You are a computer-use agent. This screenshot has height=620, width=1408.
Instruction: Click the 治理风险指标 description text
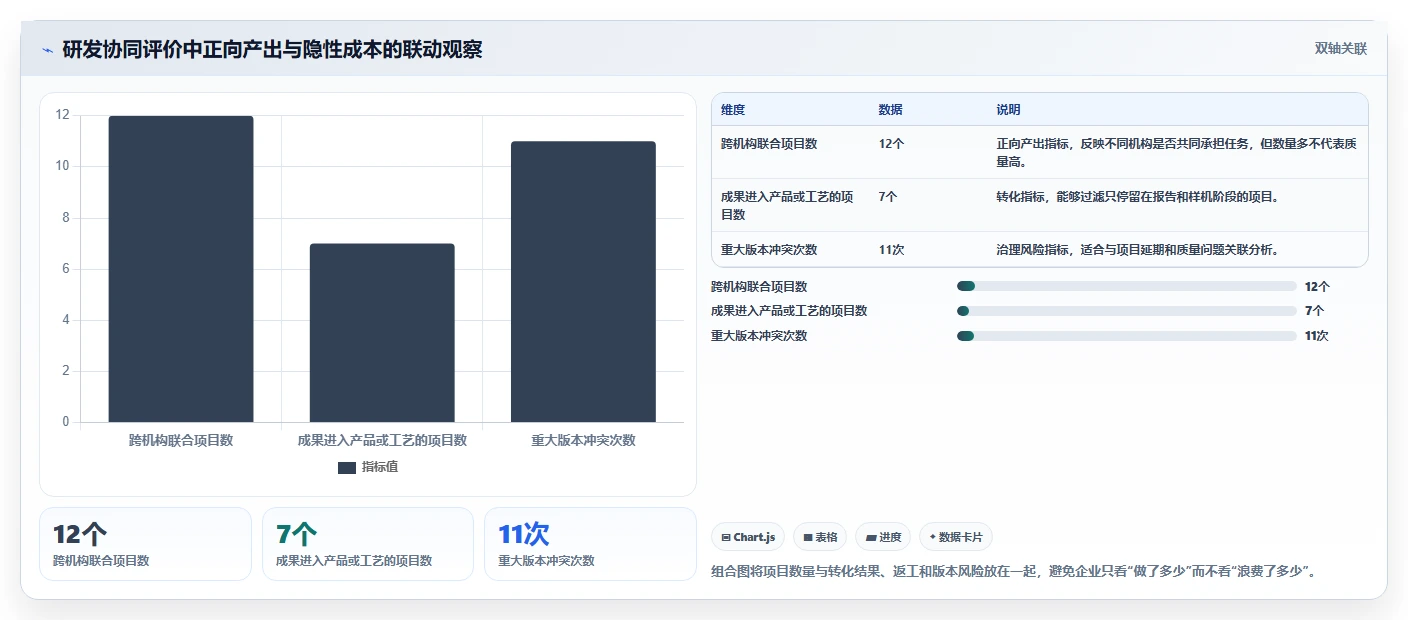pyautogui.click(x=1138, y=250)
